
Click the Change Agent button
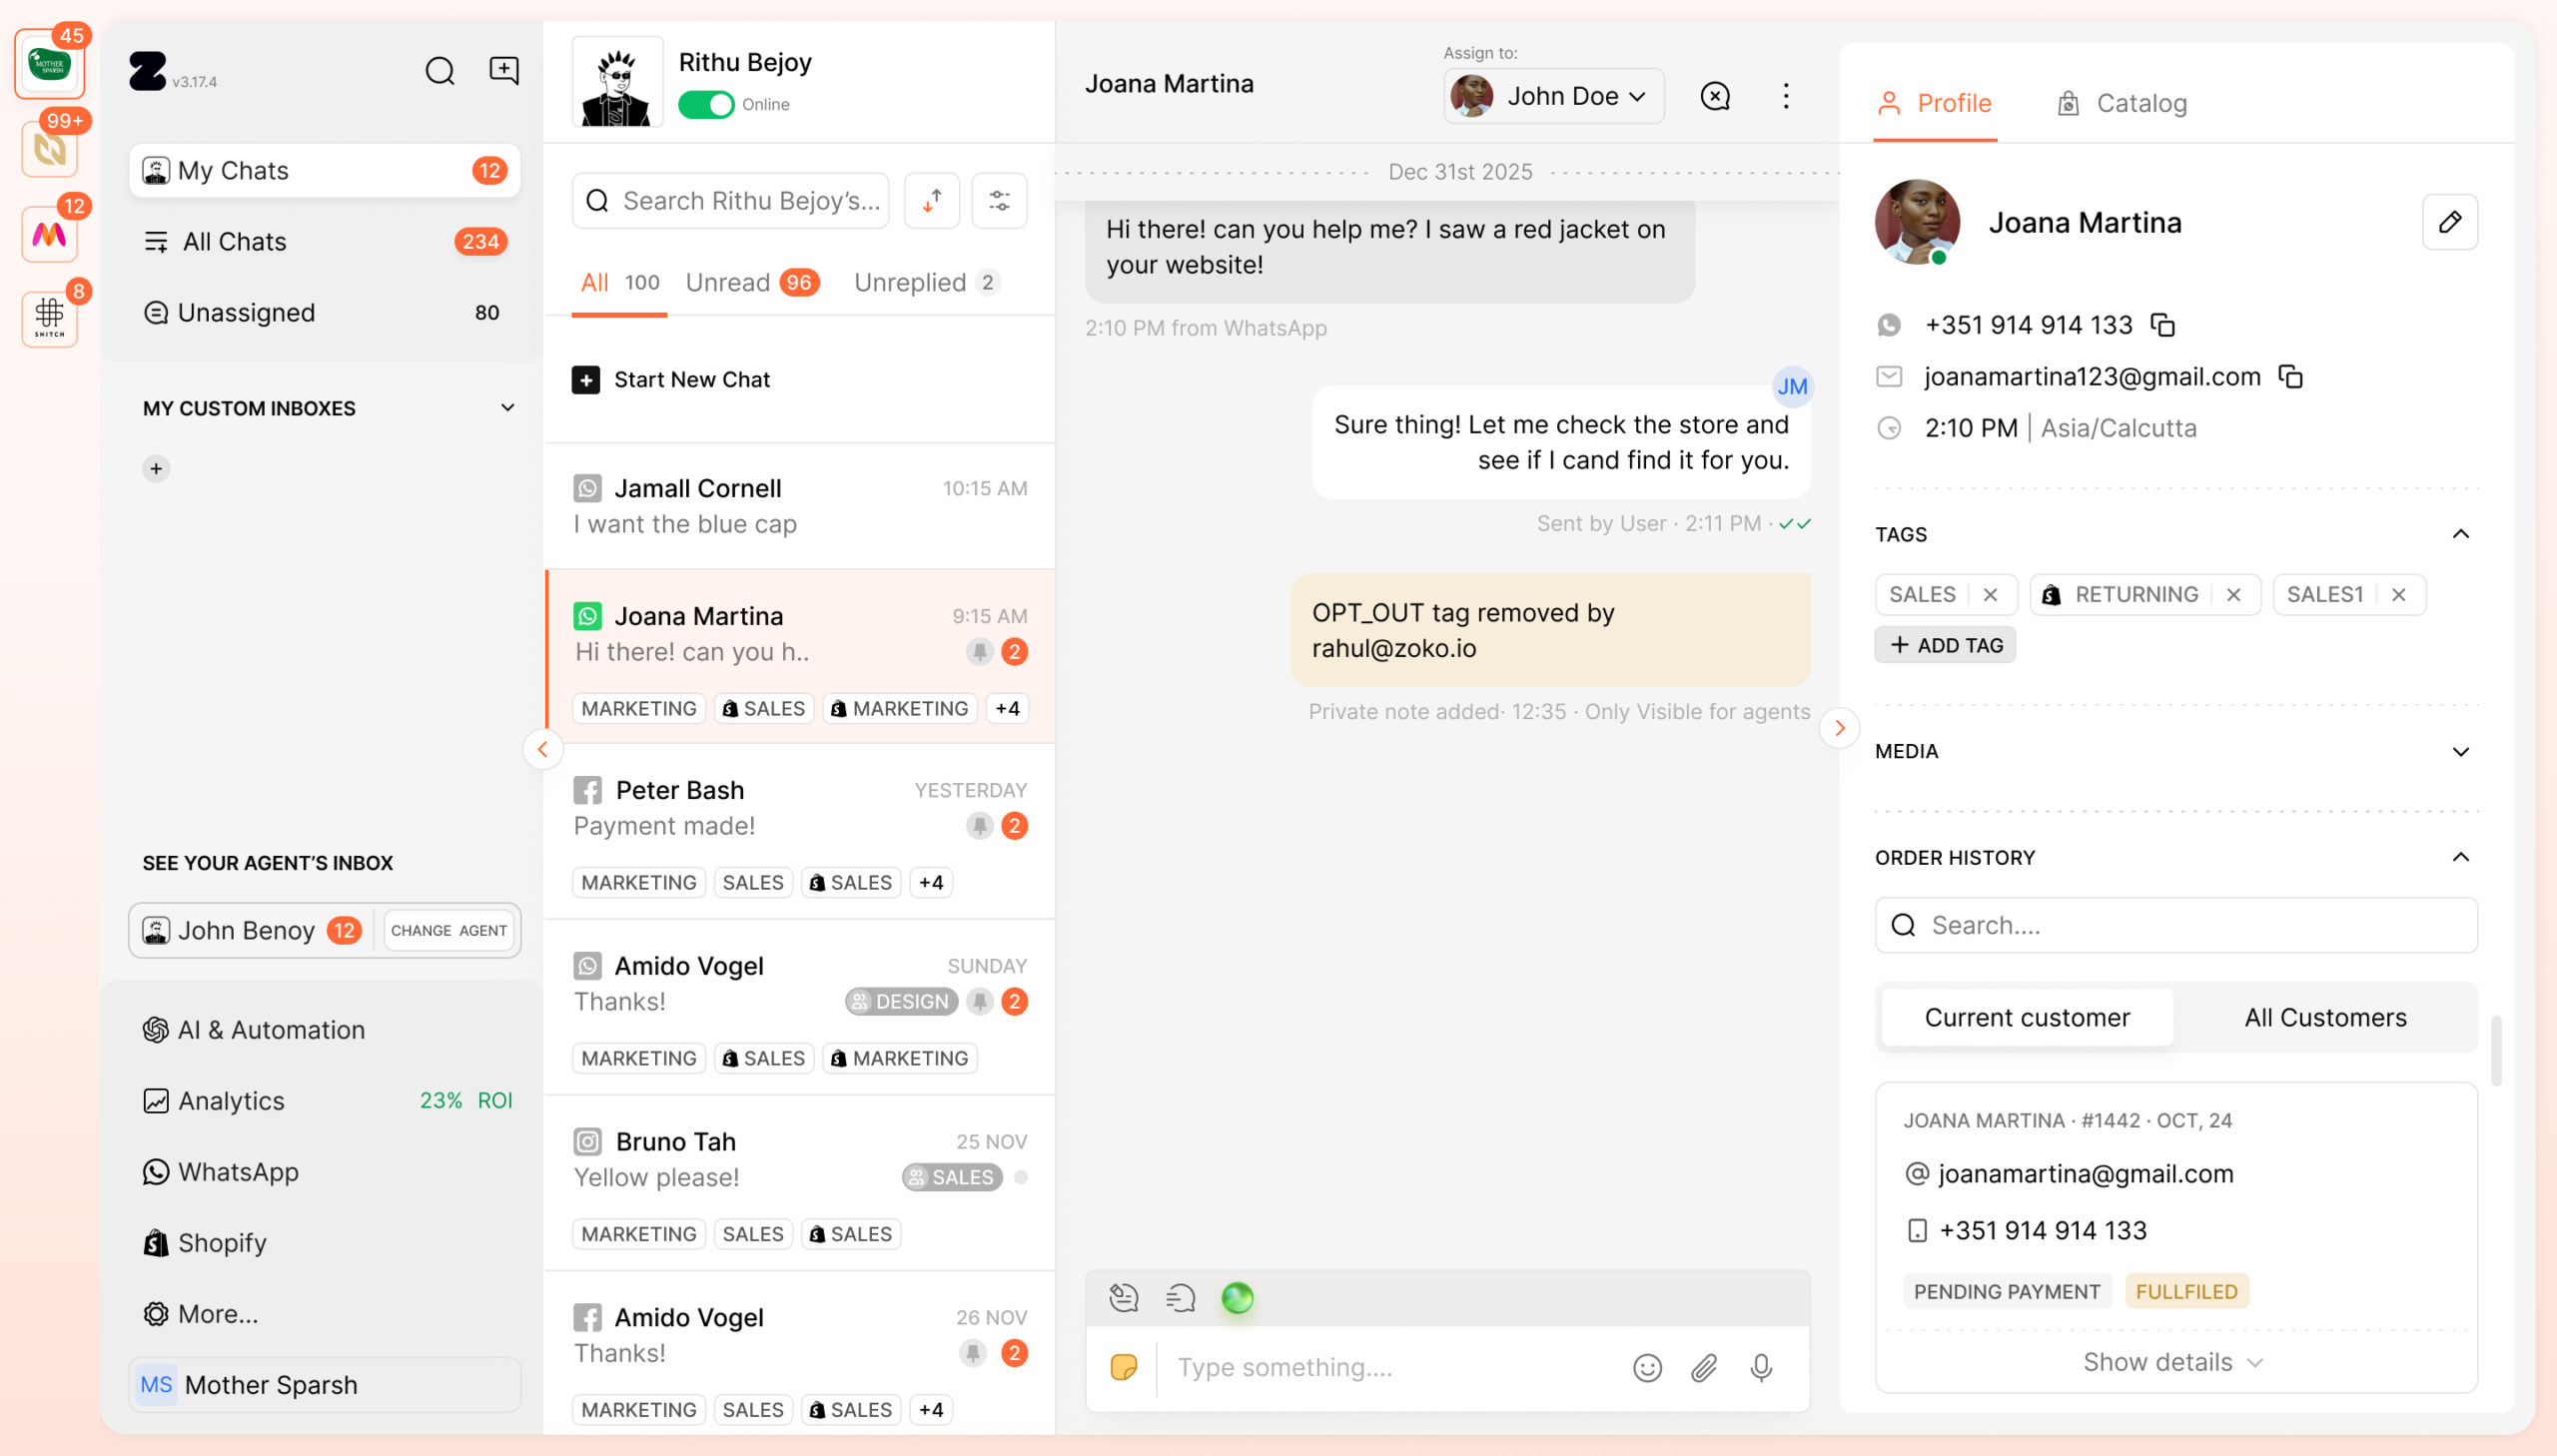[448, 931]
